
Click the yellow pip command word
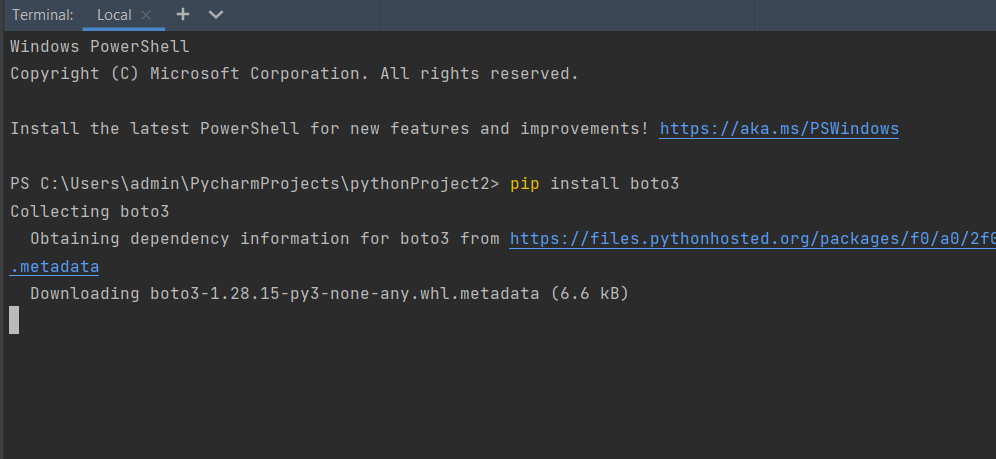pyautogui.click(x=524, y=184)
